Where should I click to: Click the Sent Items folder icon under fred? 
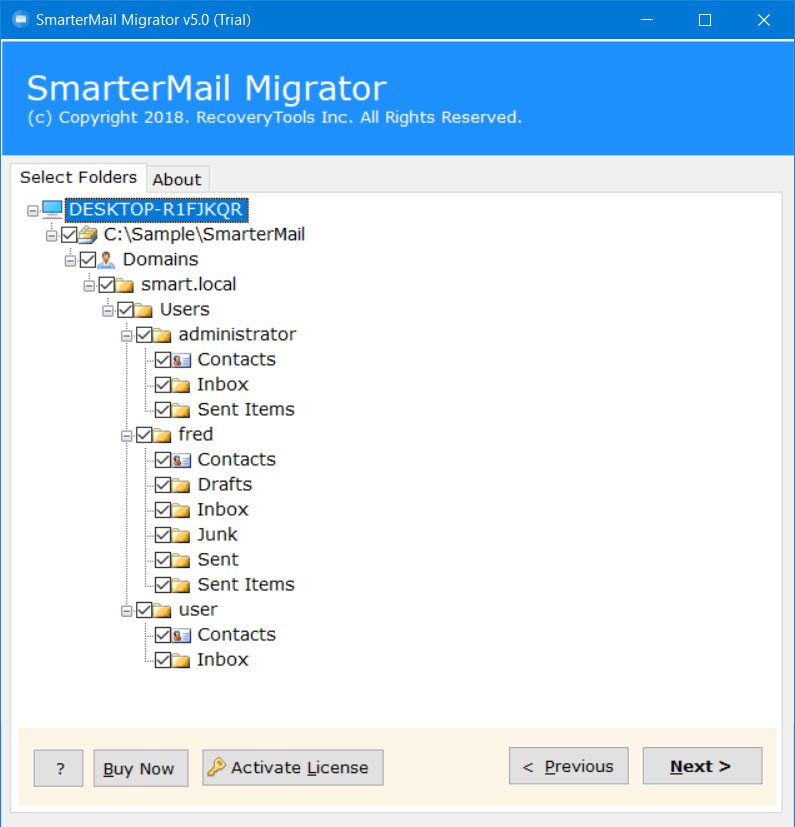point(180,585)
